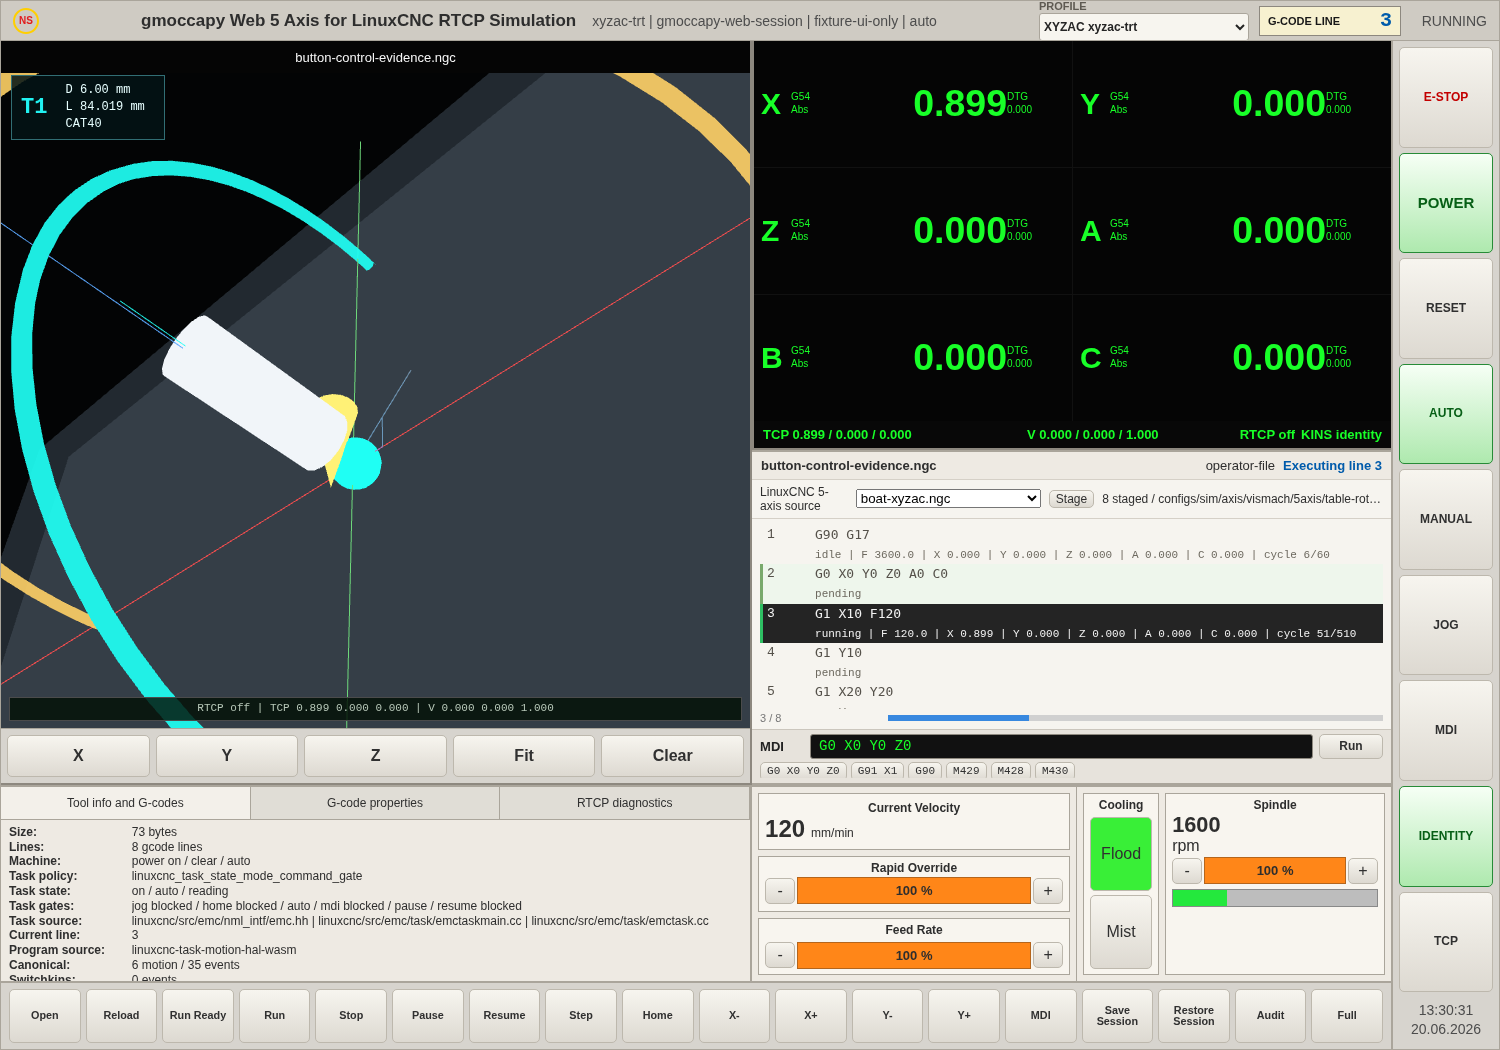
Task: Open the PROFILE XYZAC xyzac-trt dropdown
Action: [x=1143, y=27]
